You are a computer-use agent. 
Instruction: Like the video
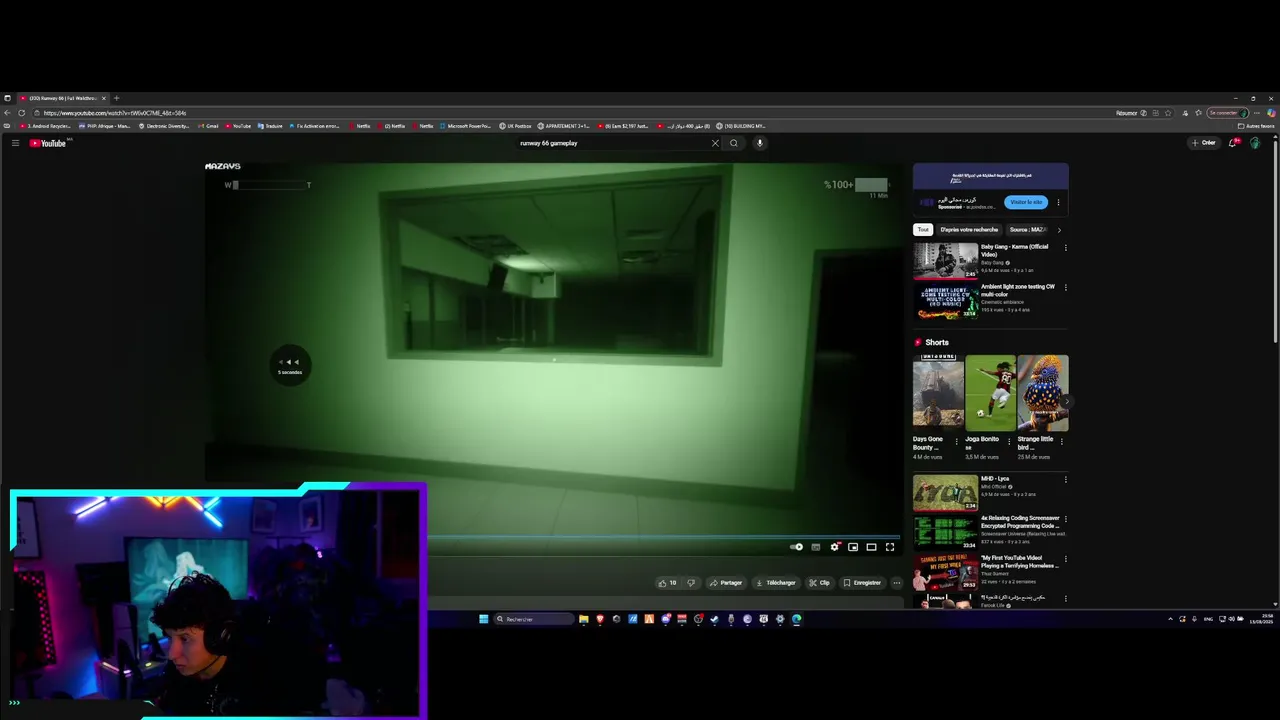pos(667,583)
